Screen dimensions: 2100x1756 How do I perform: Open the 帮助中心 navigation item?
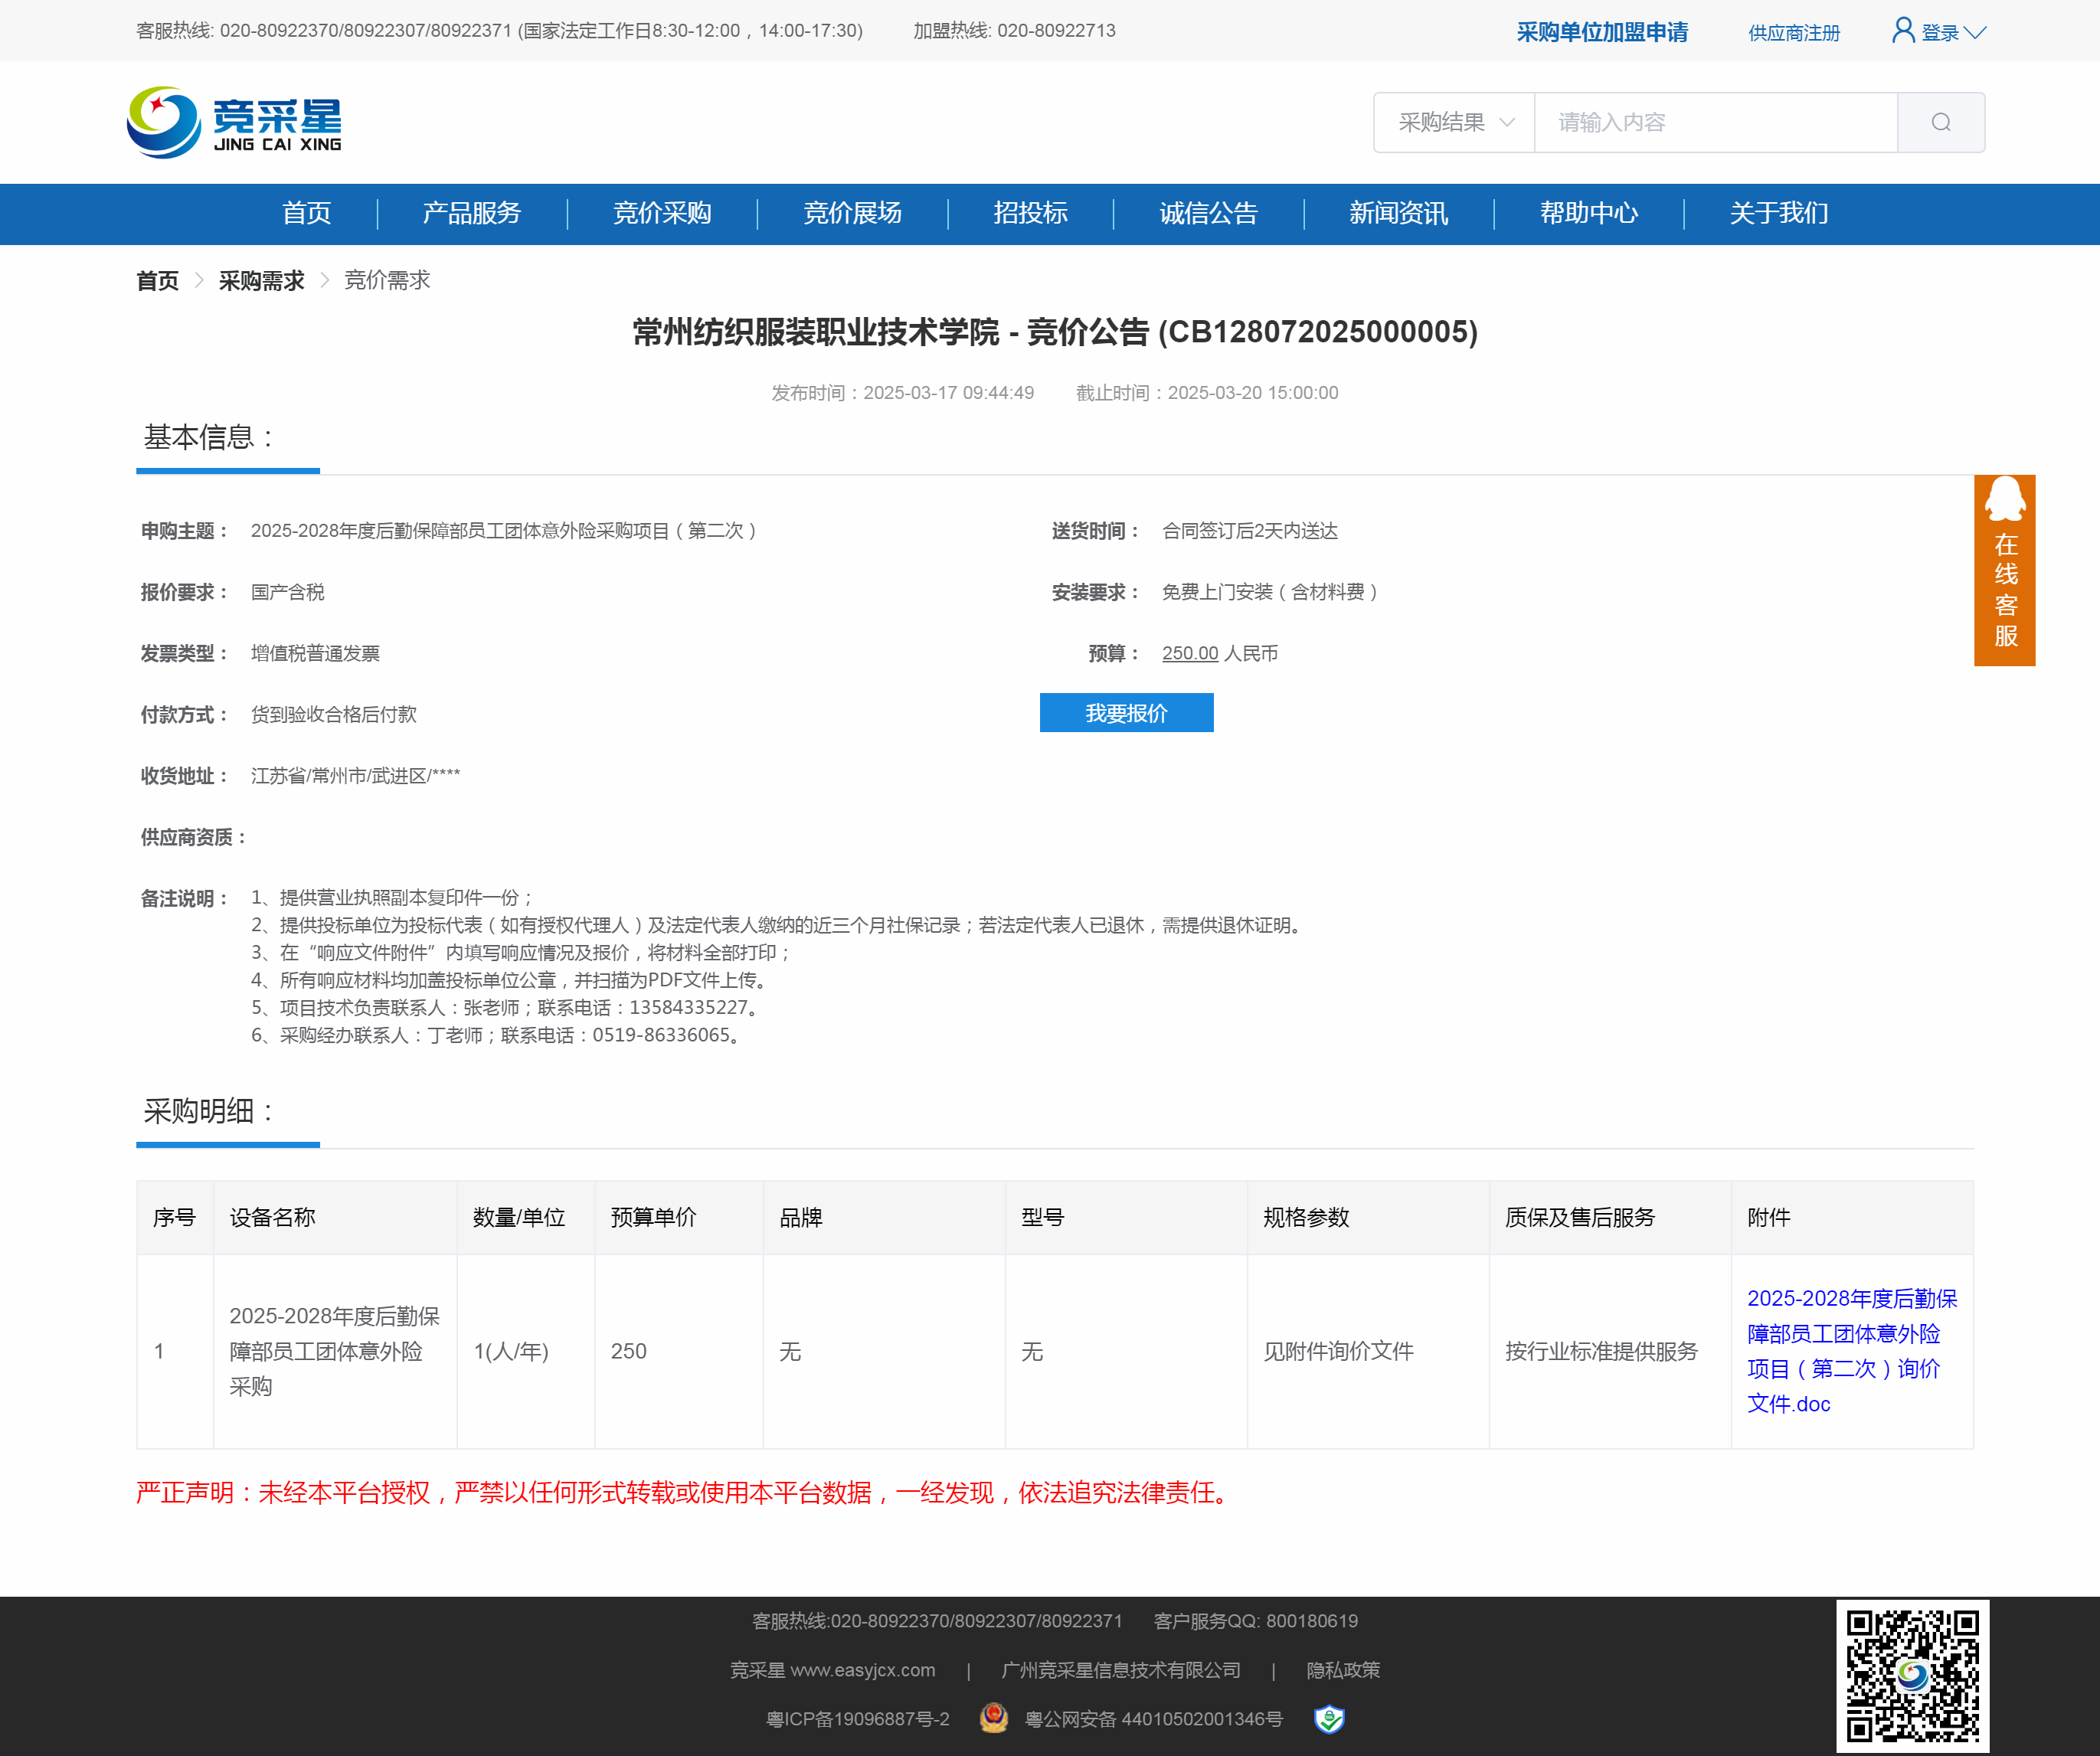(1588, 213)
